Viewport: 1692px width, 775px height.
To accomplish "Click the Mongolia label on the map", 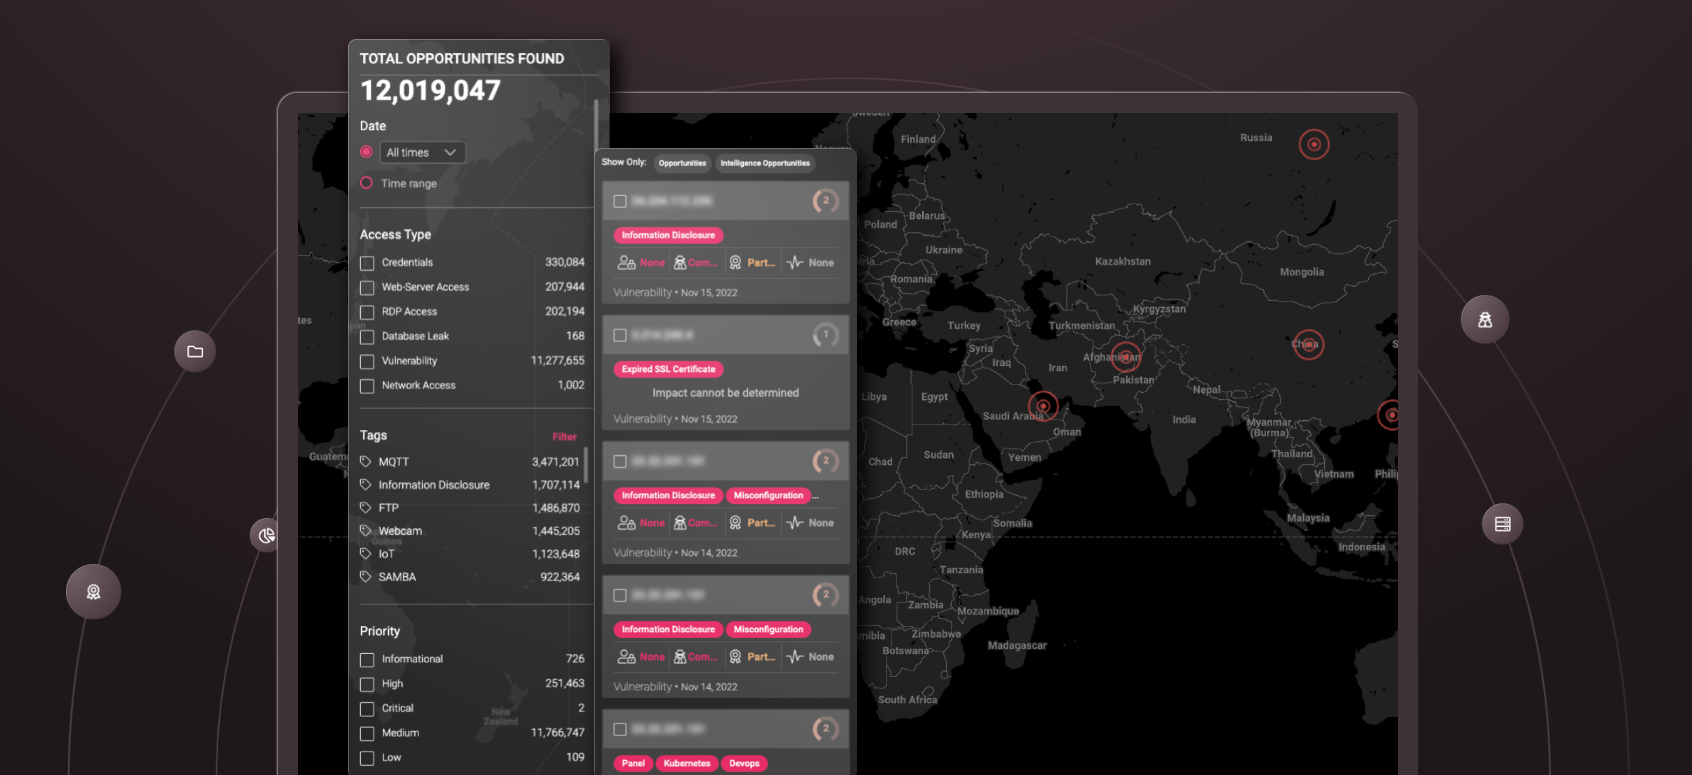I will click(x=1302, y=272).
